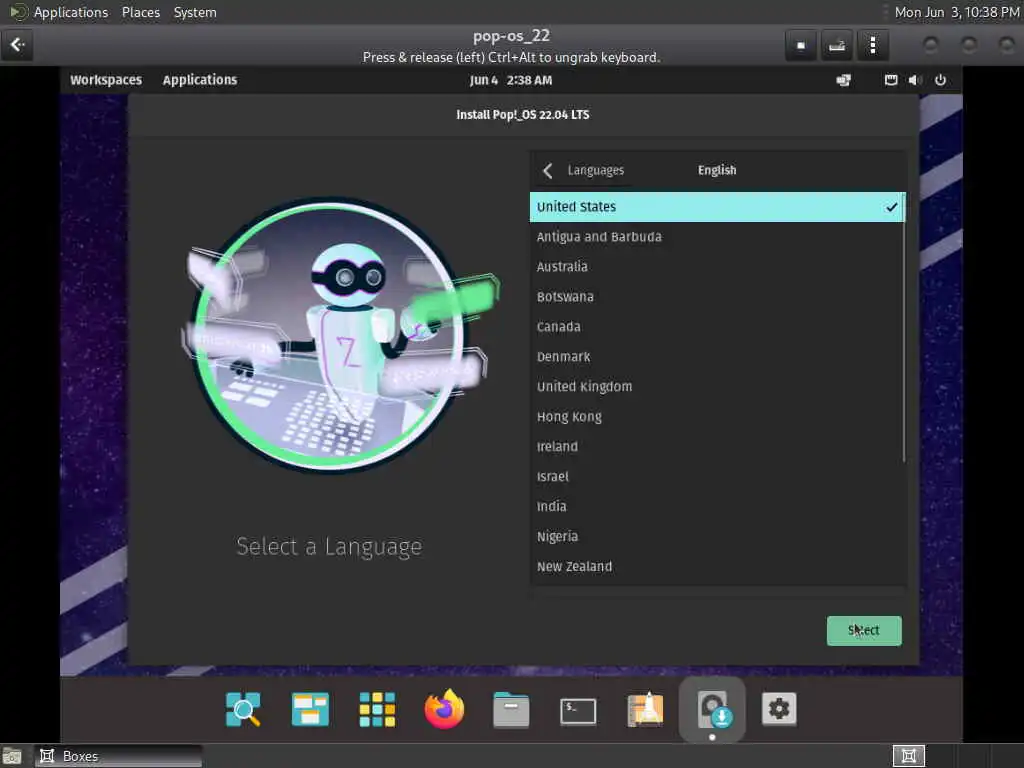Click the Boxes keyboard shortcuts button

coord(837,46)
